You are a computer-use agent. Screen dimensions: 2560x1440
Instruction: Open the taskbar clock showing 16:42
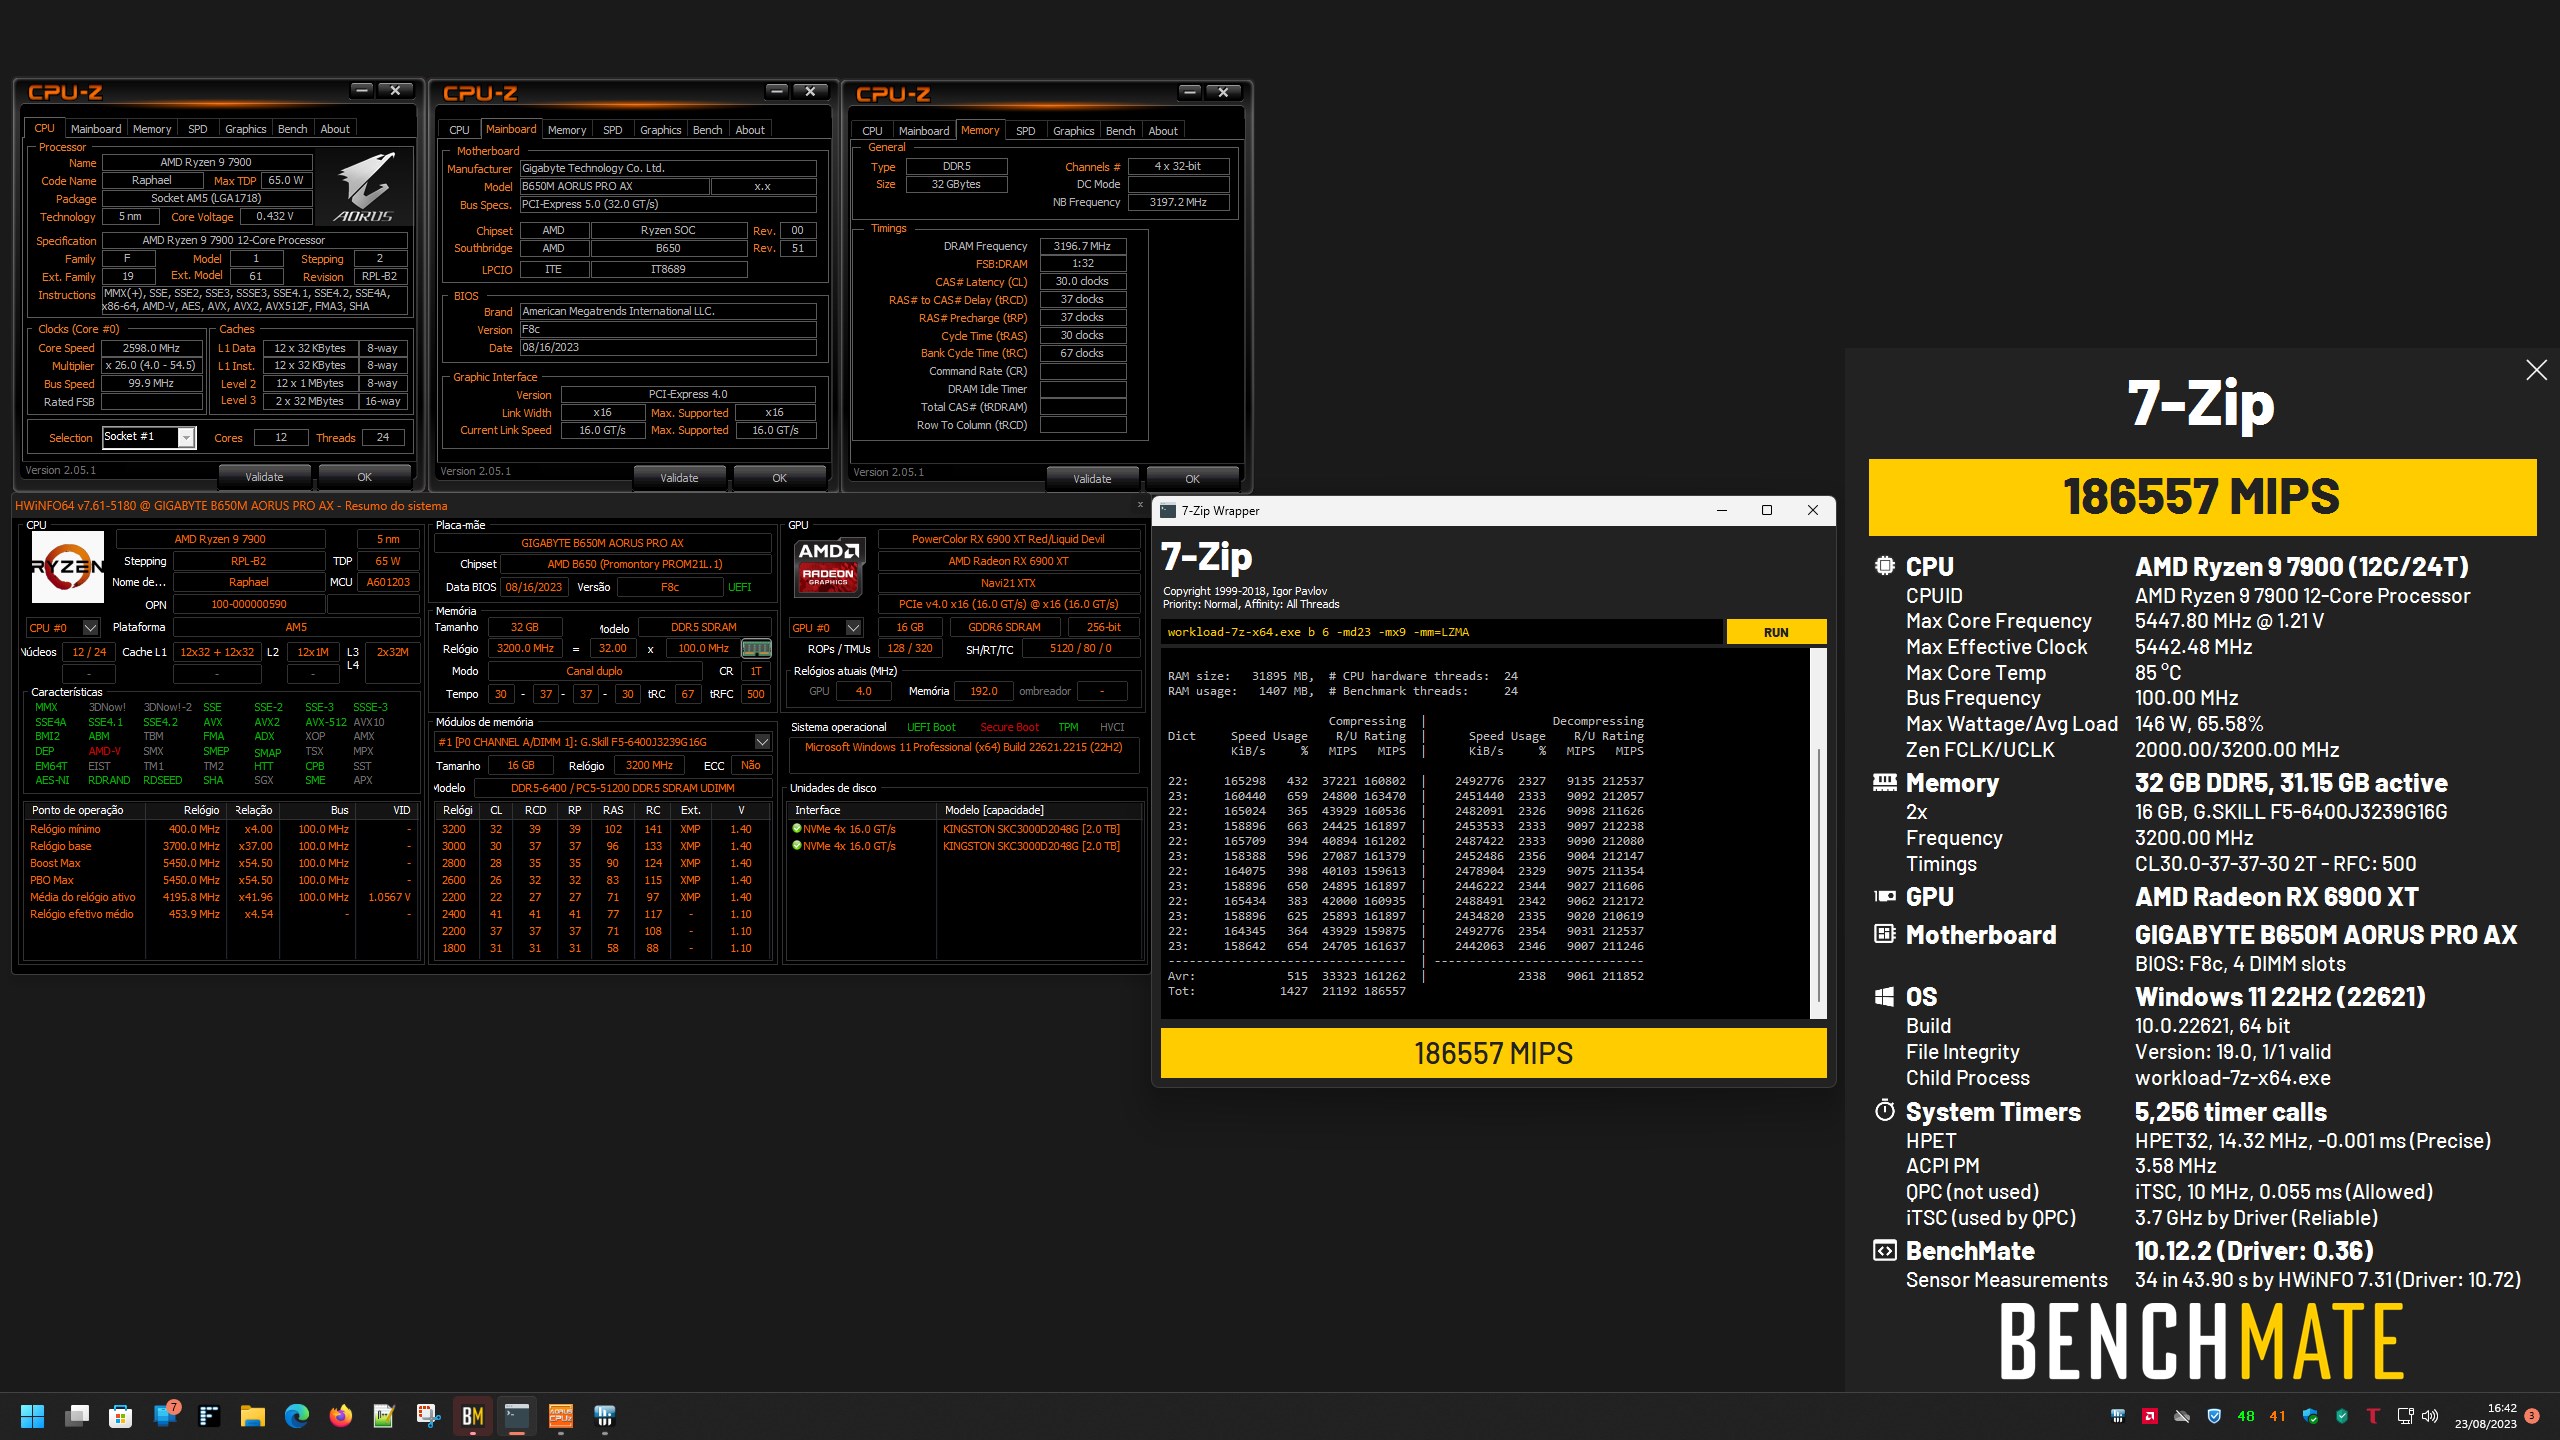(2487, 1416)
